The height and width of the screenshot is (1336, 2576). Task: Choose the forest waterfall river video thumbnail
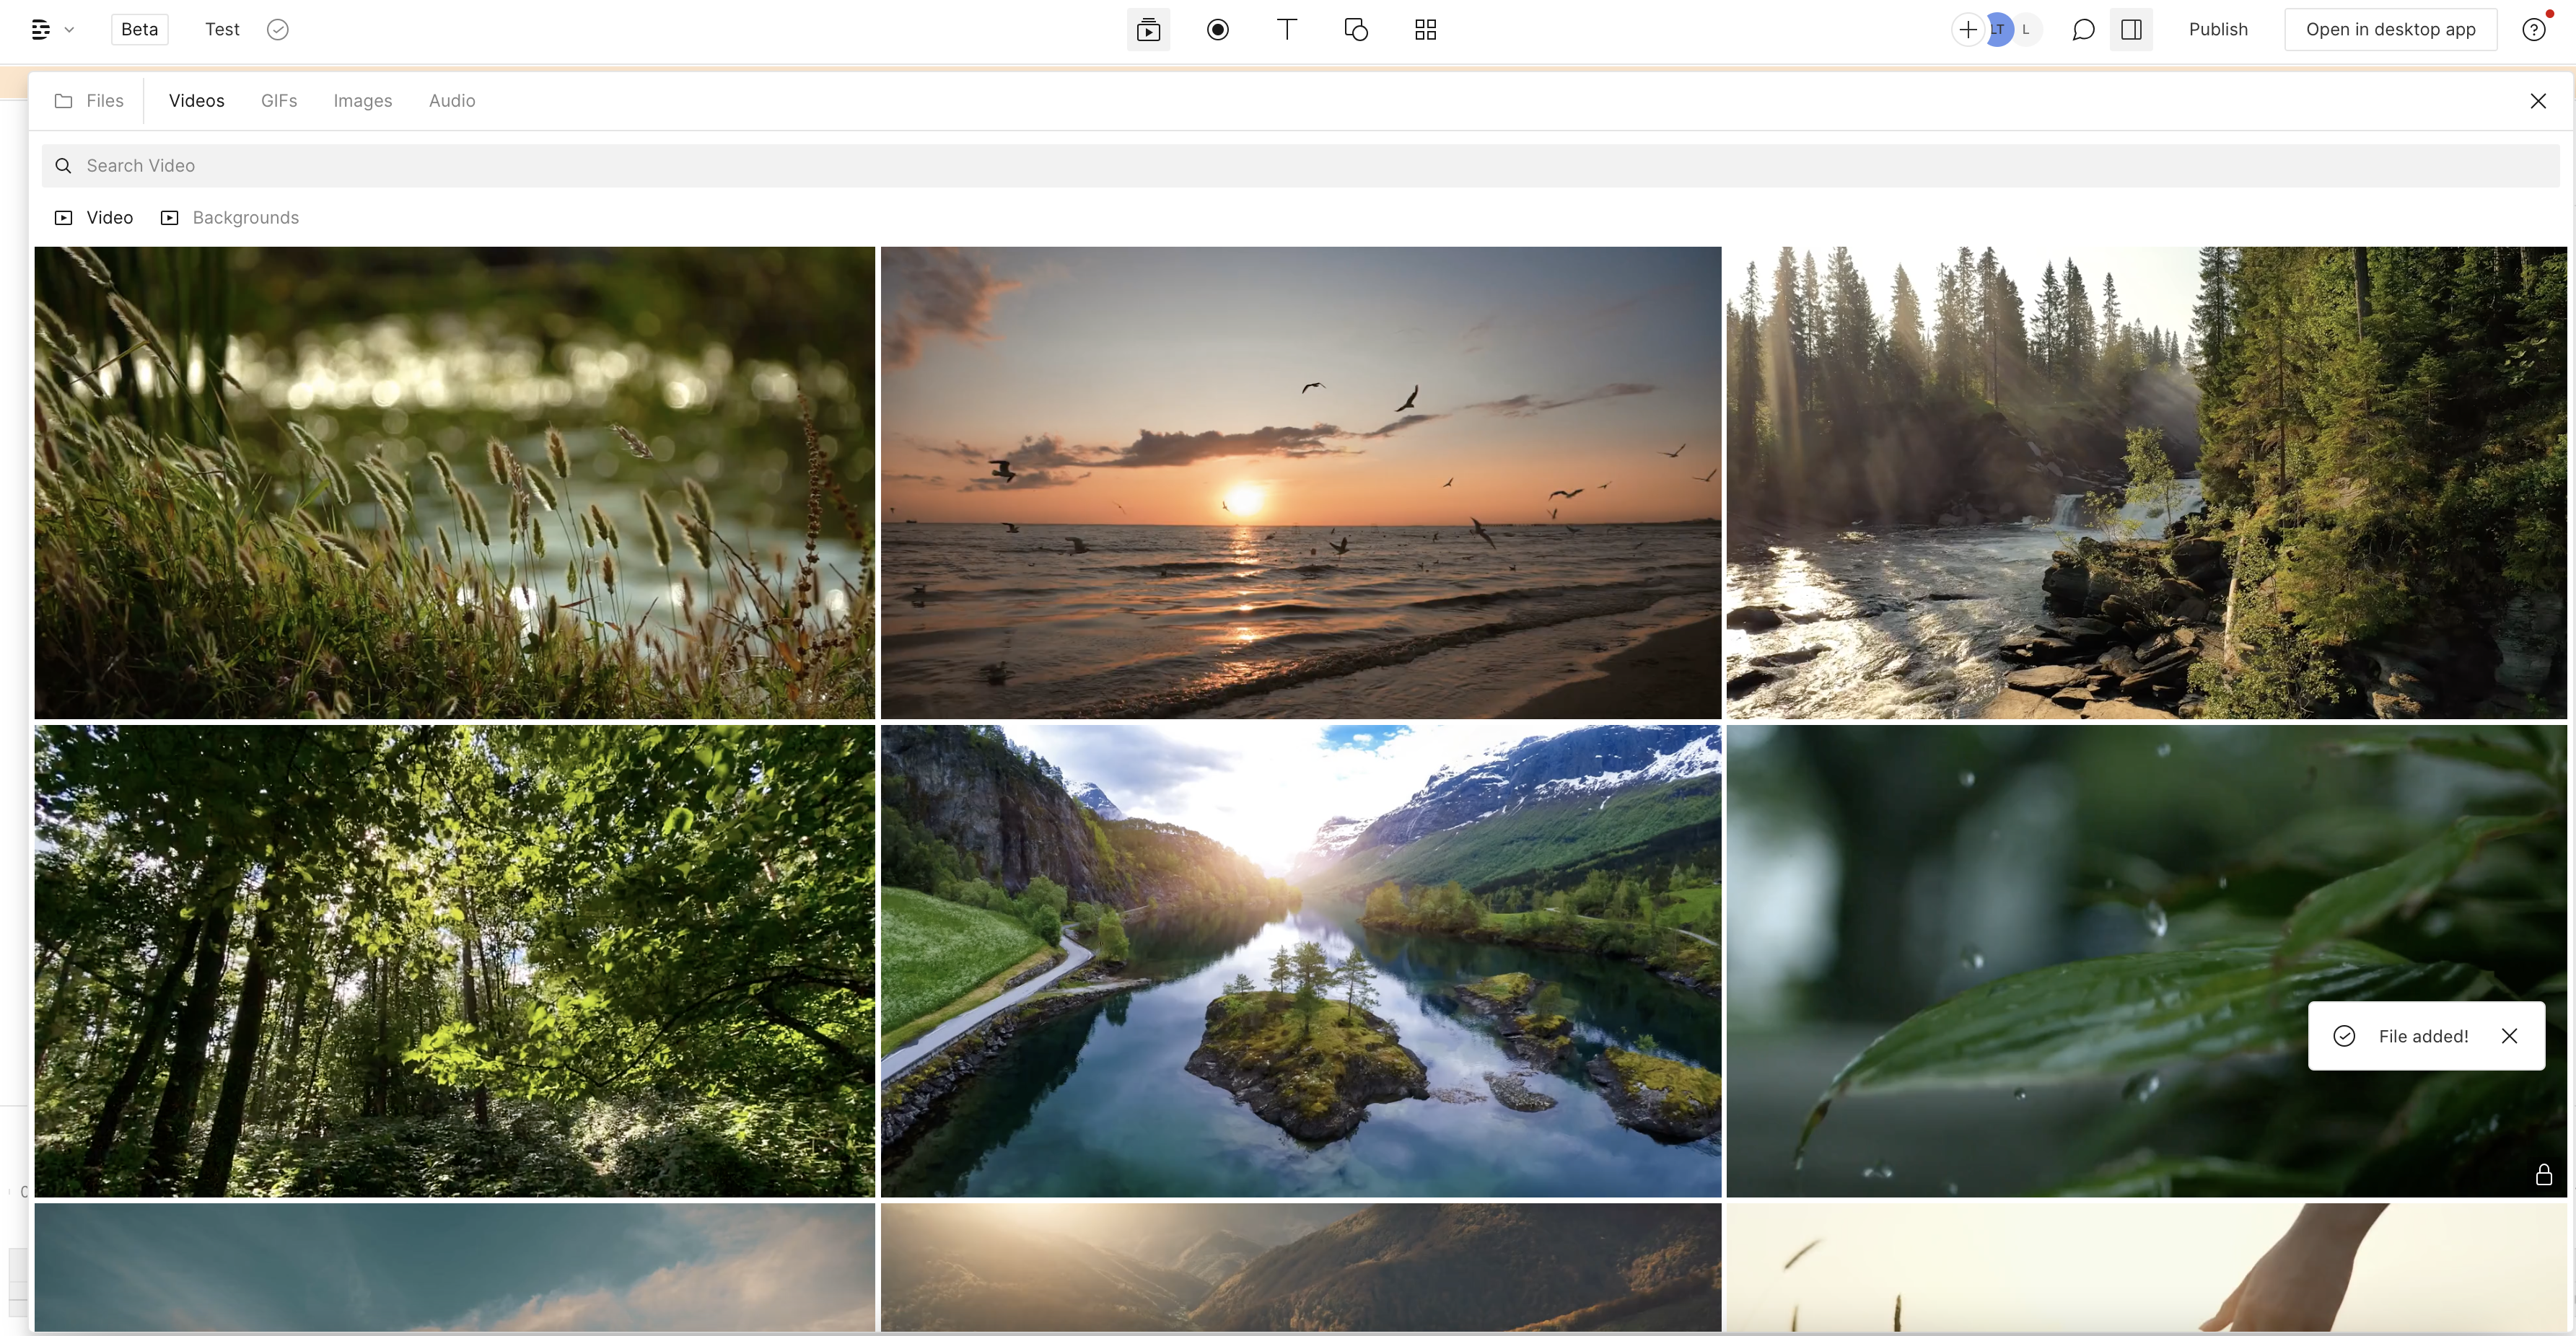pos(2147,483)
